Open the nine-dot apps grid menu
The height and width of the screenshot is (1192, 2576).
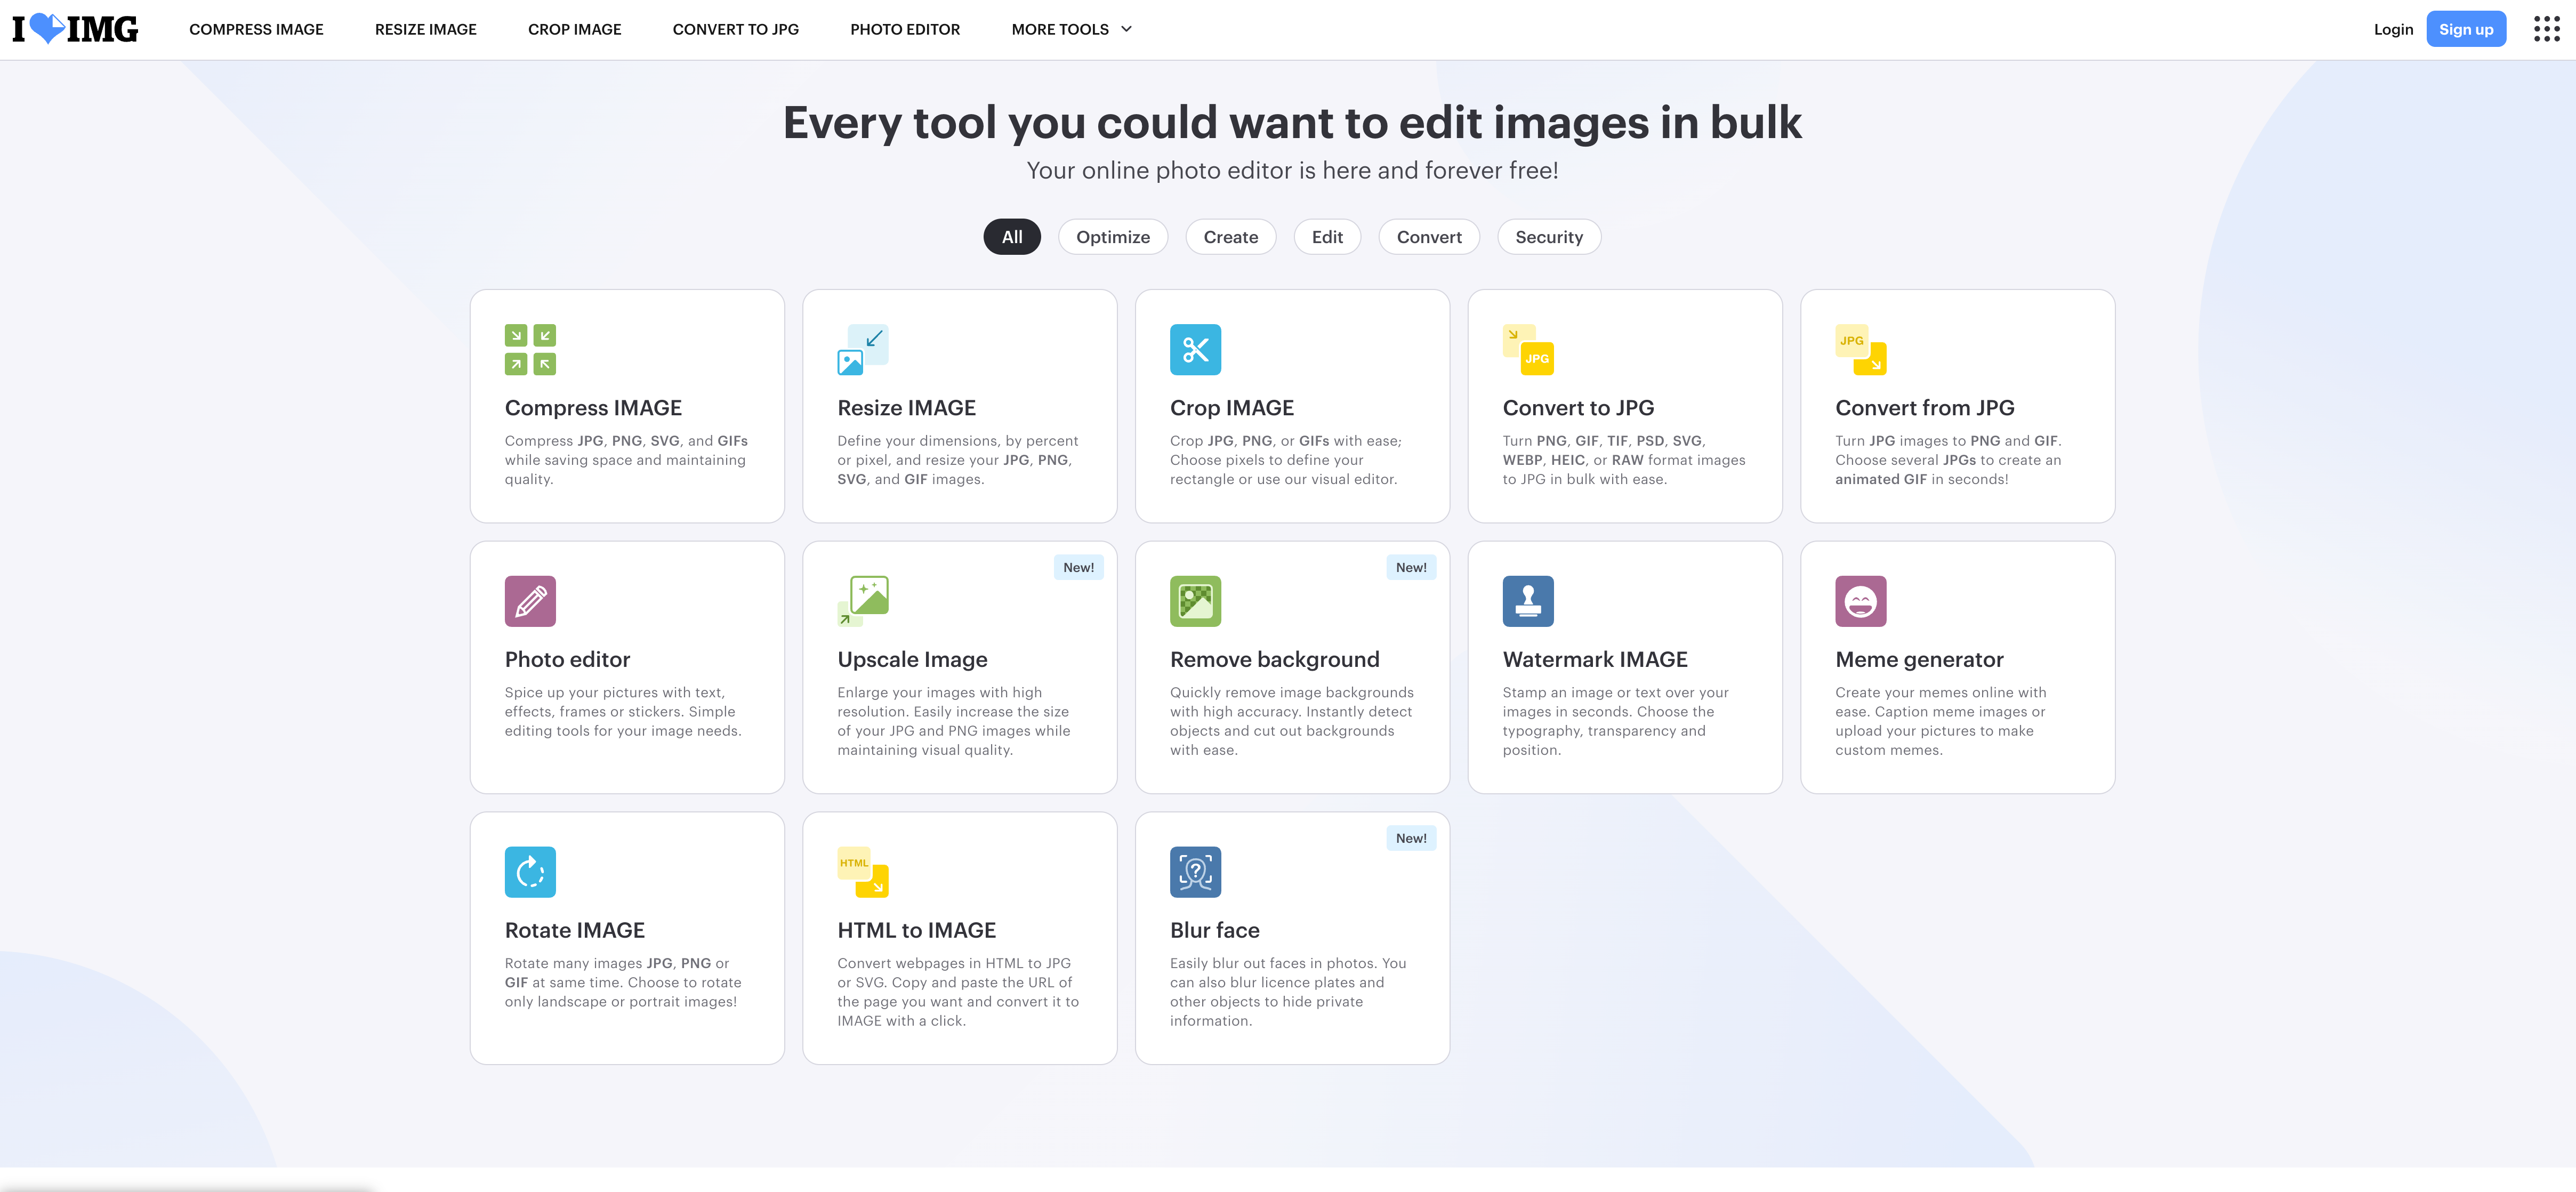pos(2546,29)
